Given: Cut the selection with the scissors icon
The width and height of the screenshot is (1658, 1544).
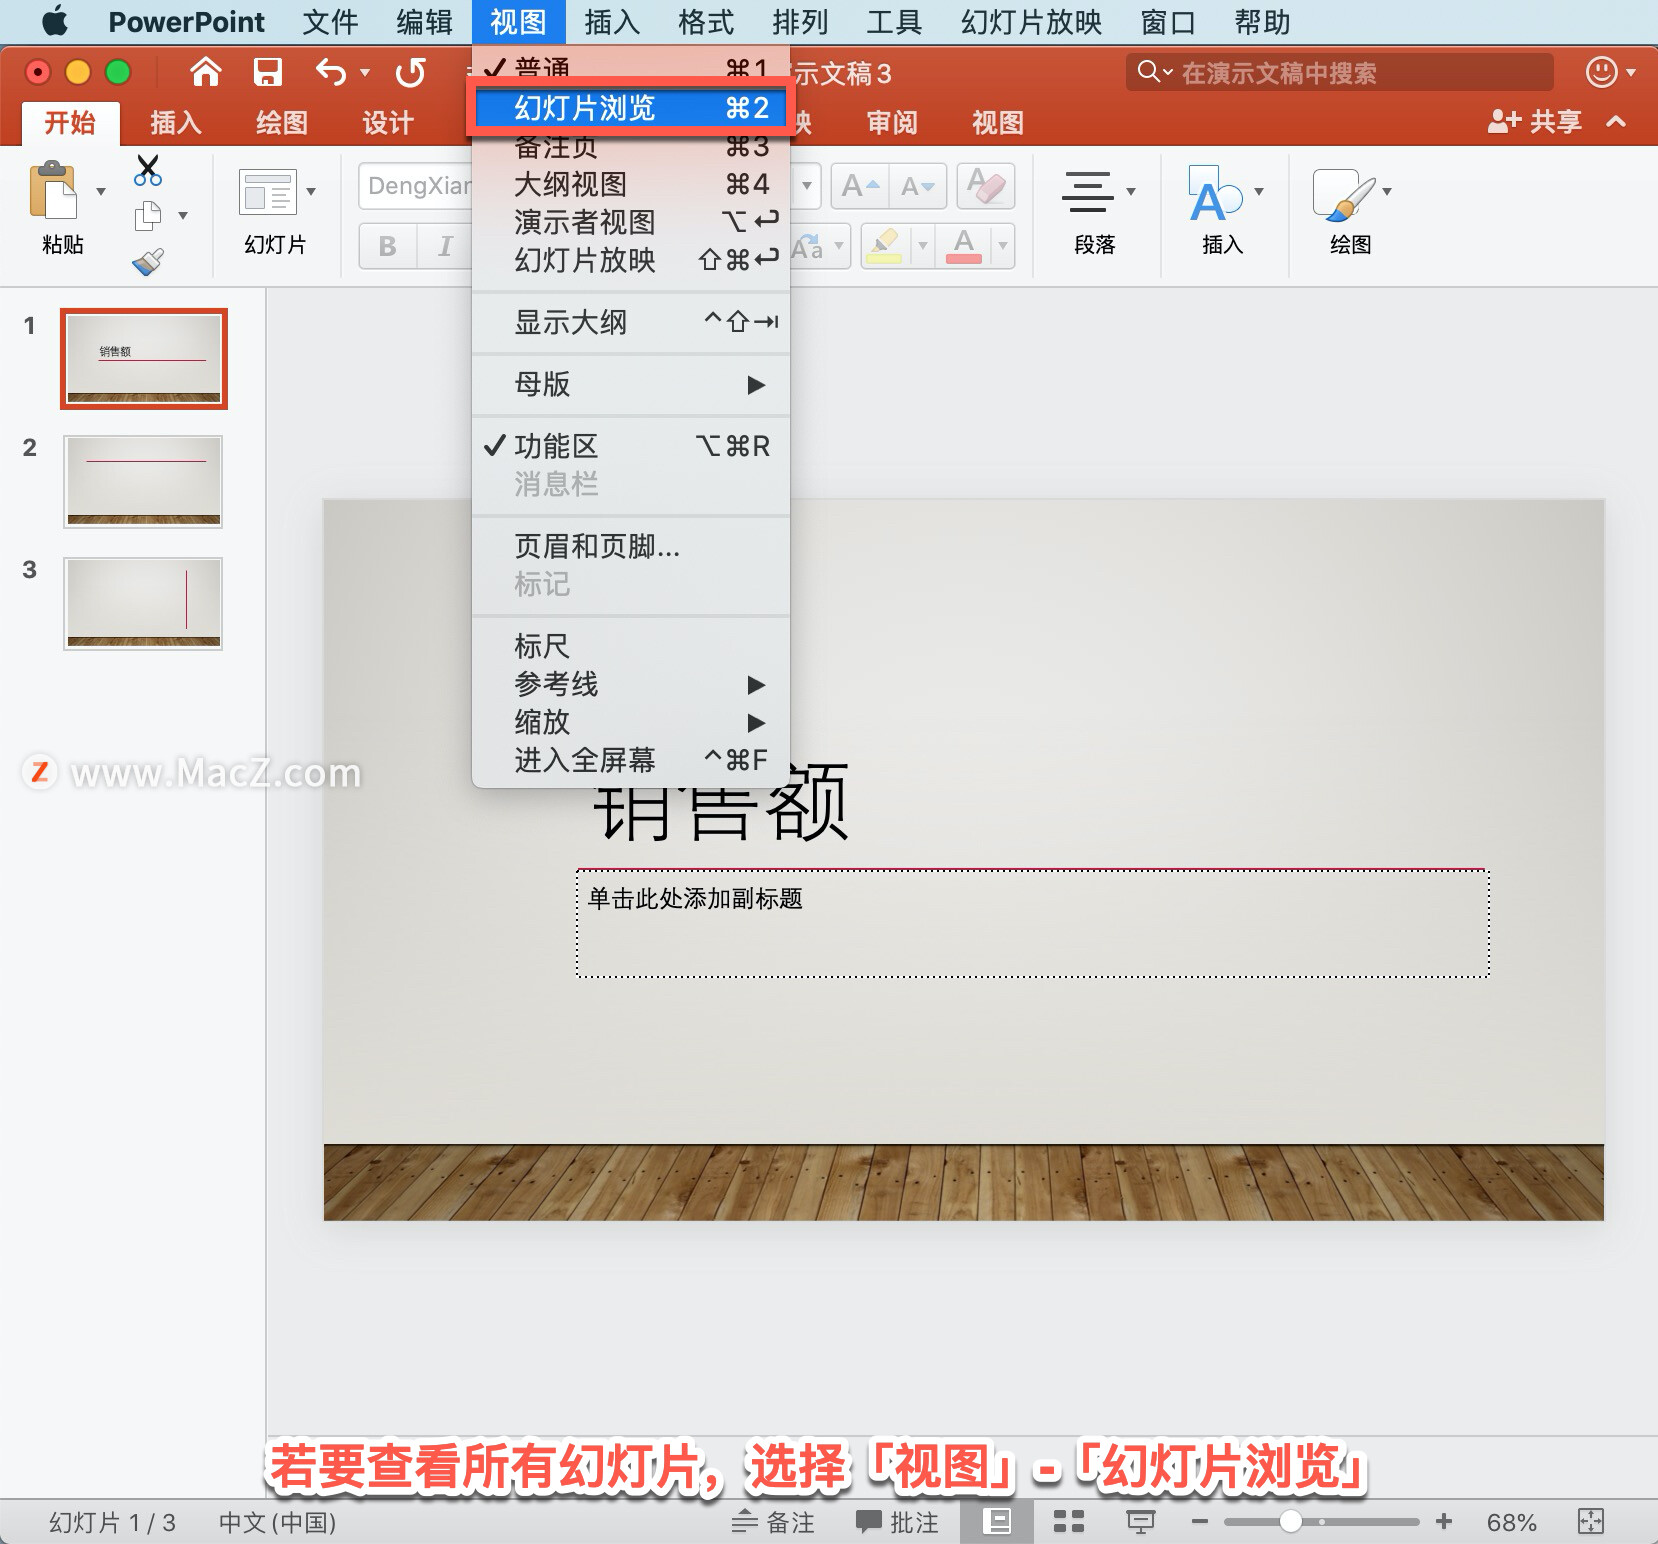Looking at the screenshot, I should click(148, 170).
